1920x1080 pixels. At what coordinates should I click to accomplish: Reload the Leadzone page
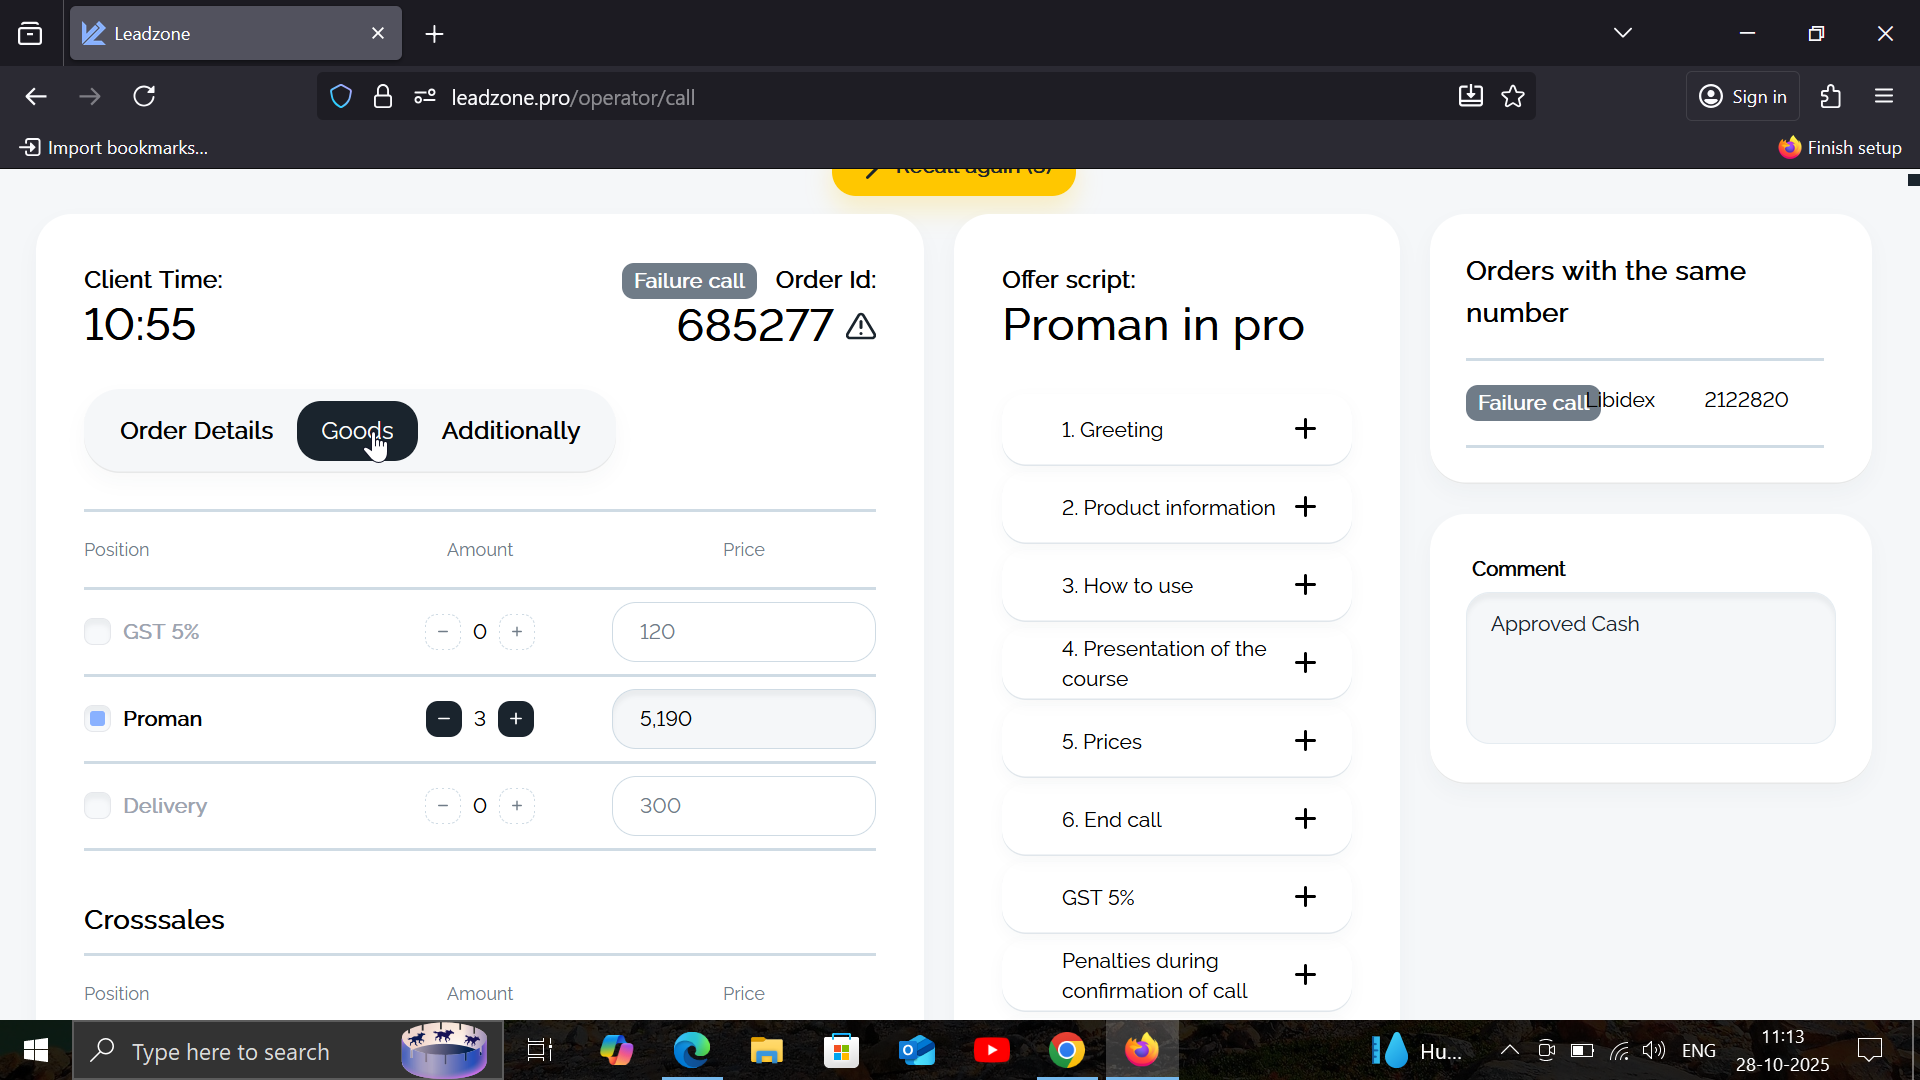[x=144, y=97]
